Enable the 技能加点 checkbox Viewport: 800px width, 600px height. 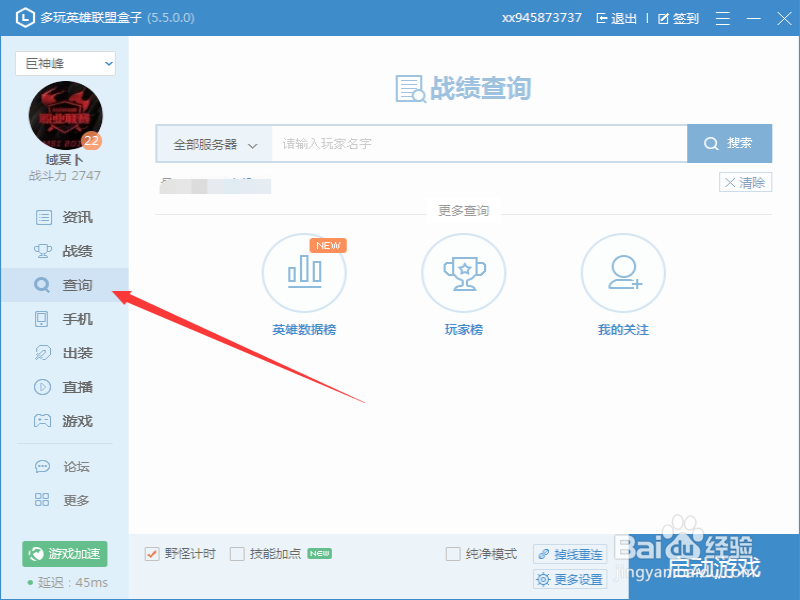point(237,554)
